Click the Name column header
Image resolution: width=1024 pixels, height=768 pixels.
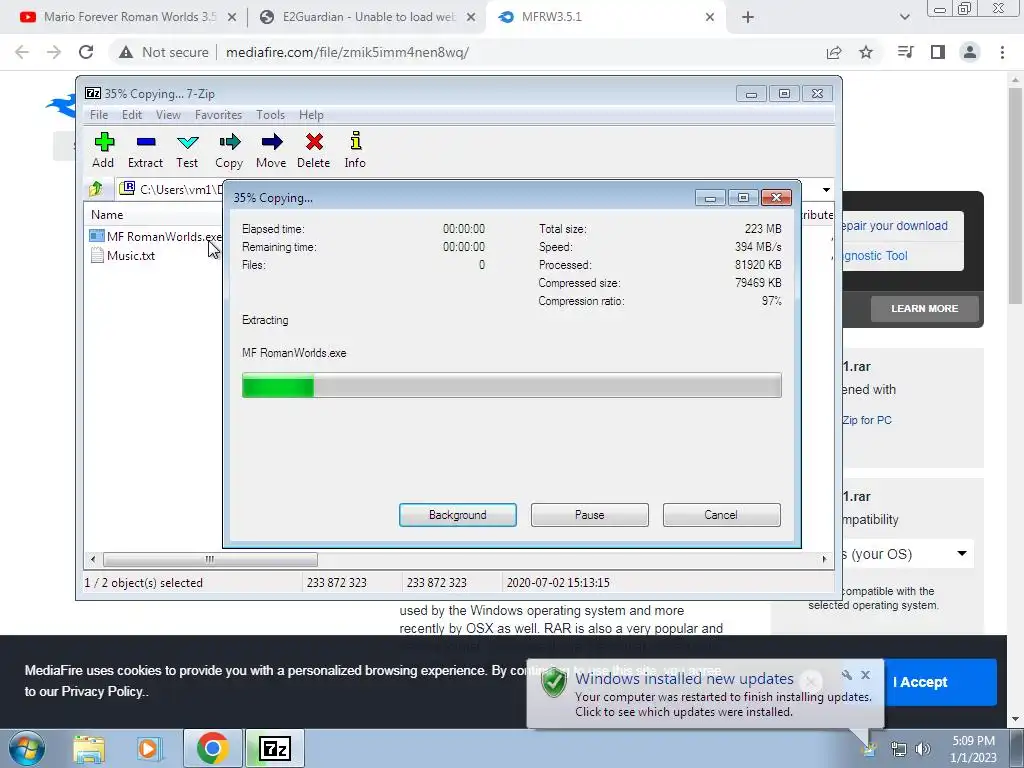coord(107,215)
